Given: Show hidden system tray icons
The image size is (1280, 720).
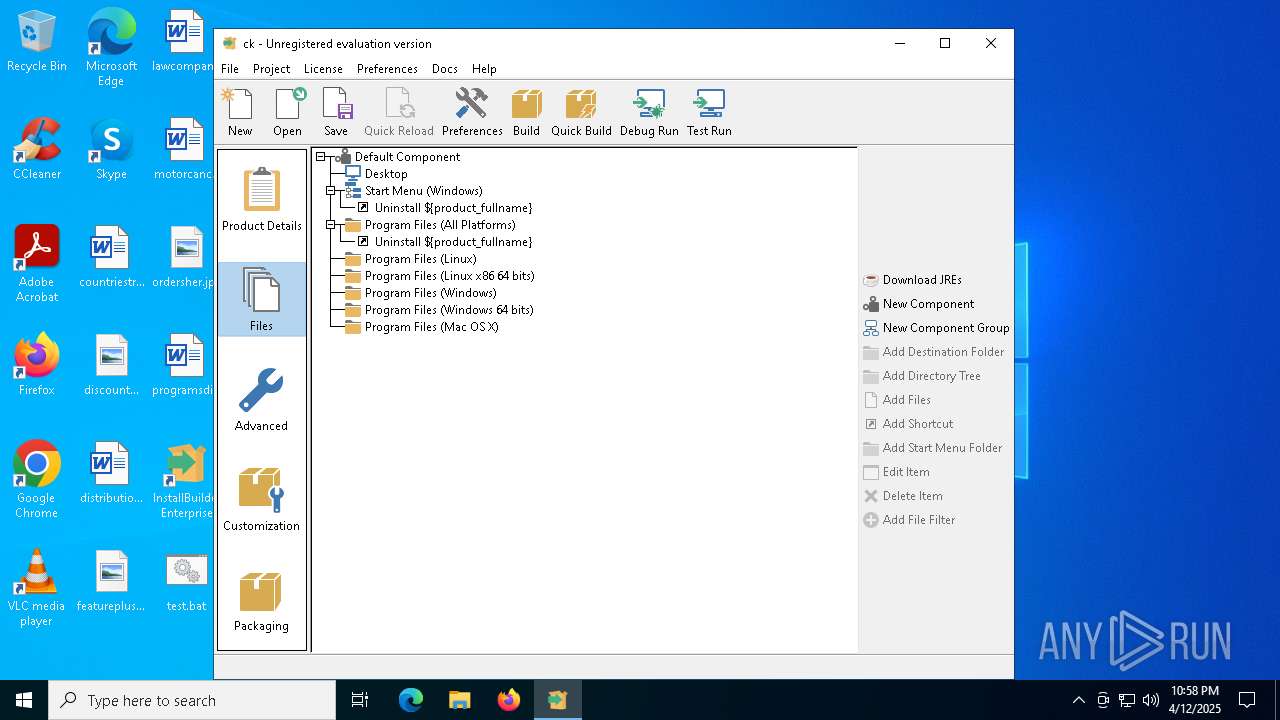Looking at the screenshot, I should pyautogui.click(x=1078, y=700).
